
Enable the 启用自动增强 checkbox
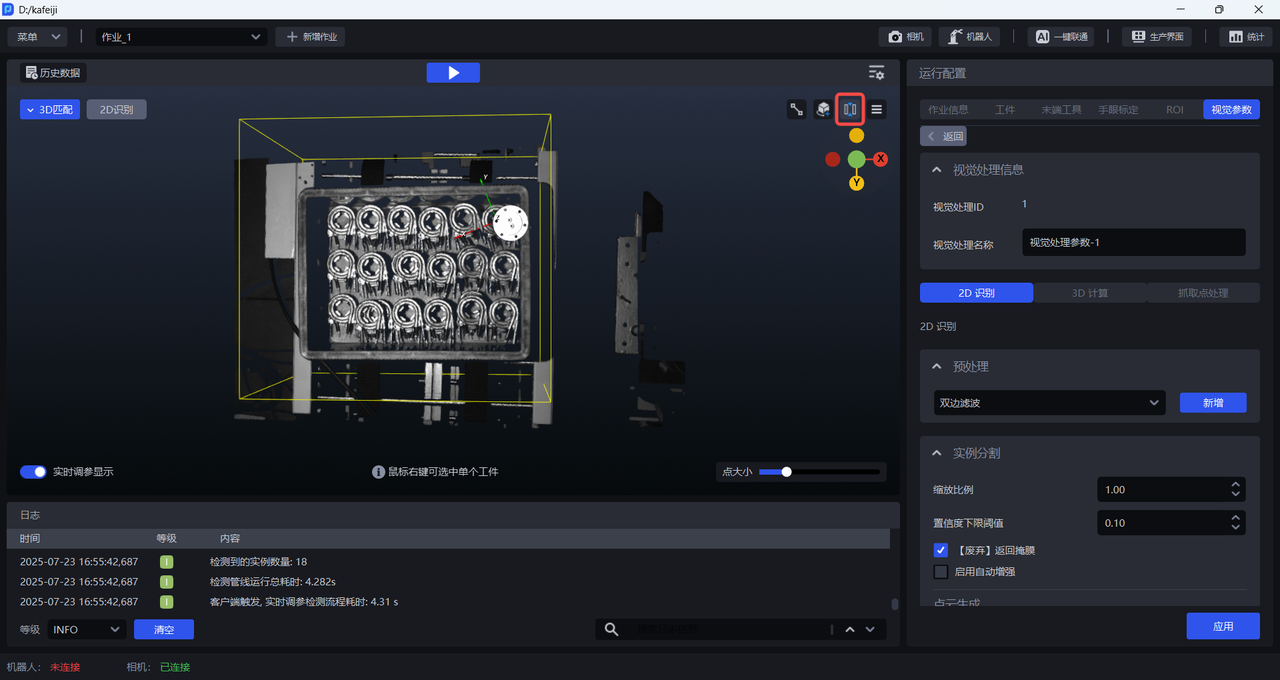(x=941, y=572)
